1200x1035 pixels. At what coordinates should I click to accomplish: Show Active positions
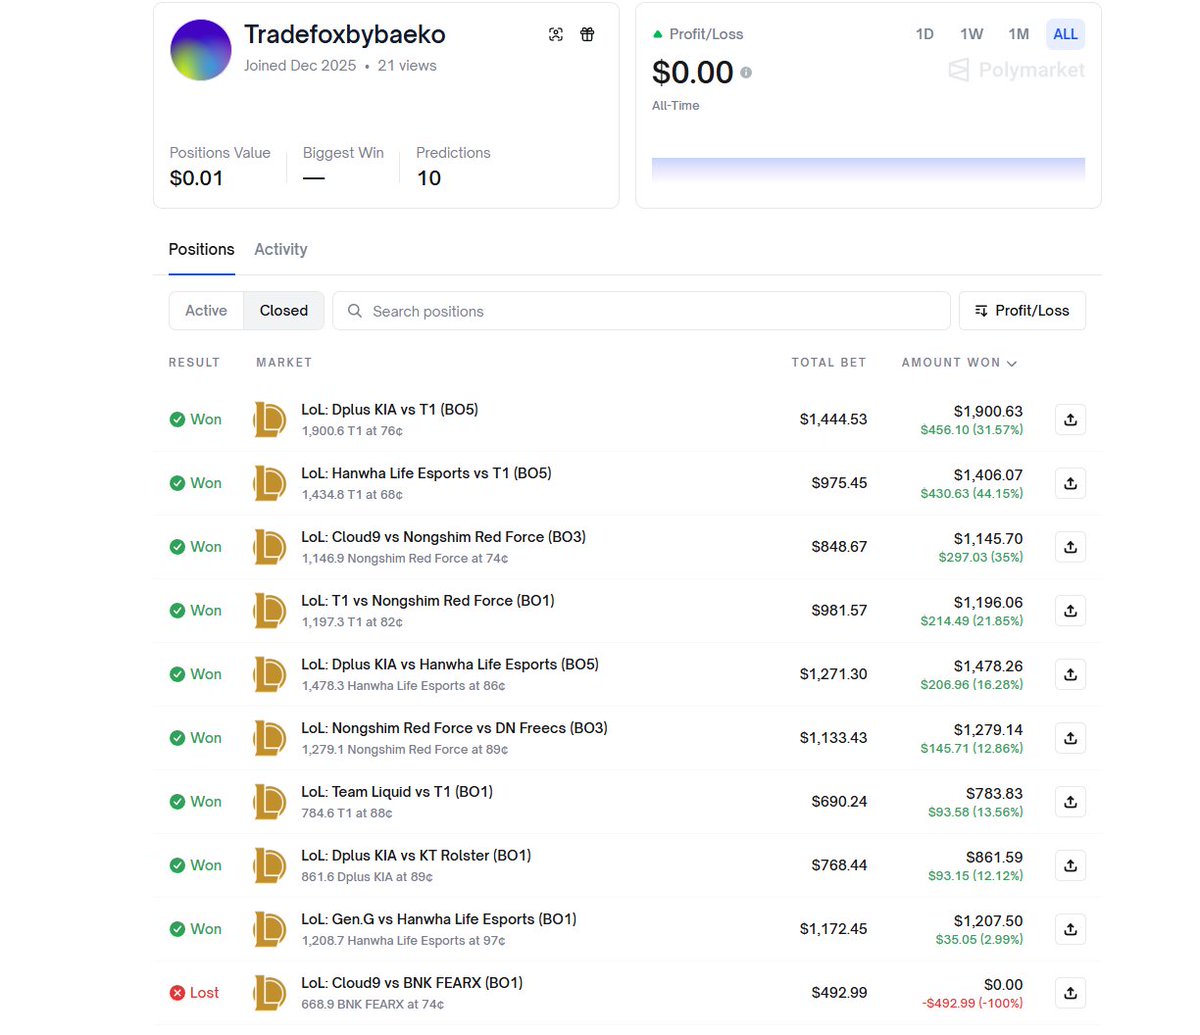click(x=206, y=311)
